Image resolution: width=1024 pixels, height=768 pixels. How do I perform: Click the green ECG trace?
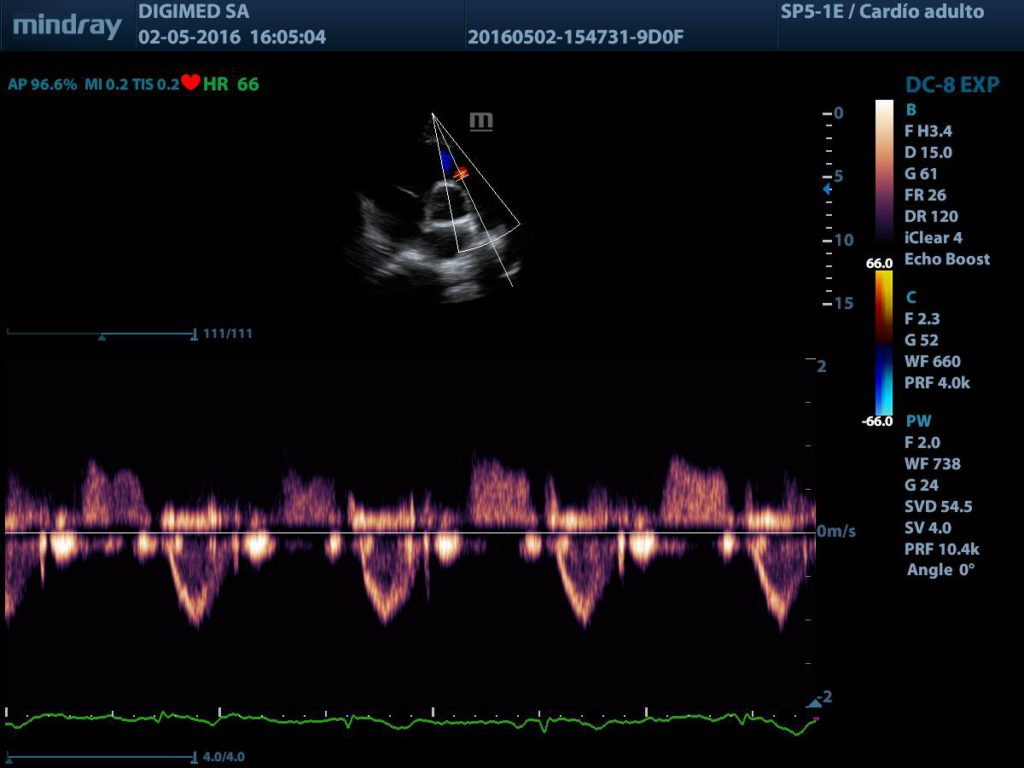pyautogui.click(x=400, y=719)
